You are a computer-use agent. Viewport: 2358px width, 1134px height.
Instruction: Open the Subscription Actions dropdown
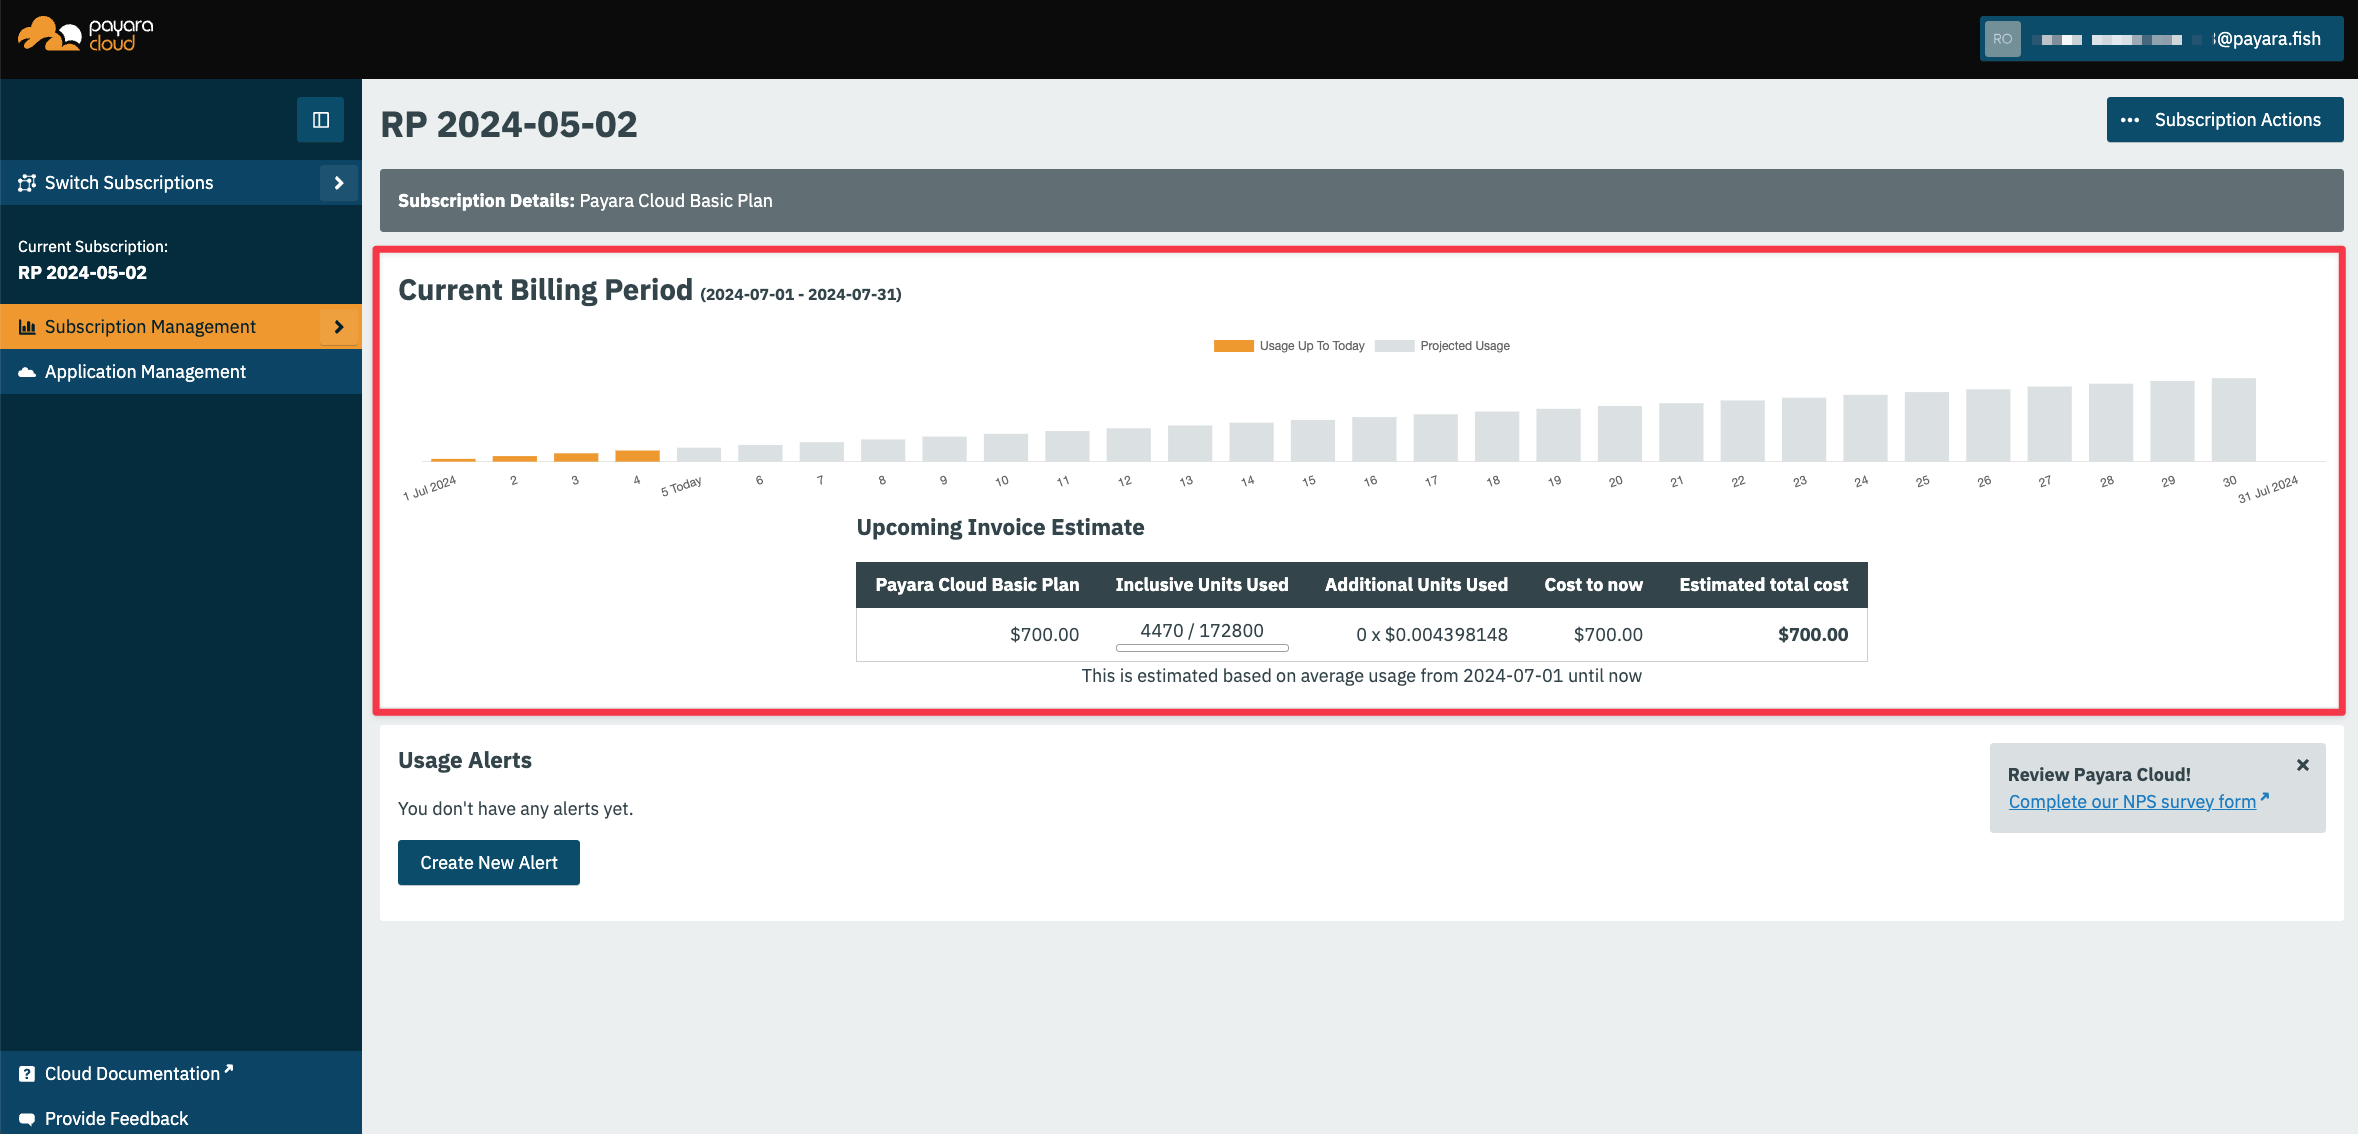click(2224, 120)
